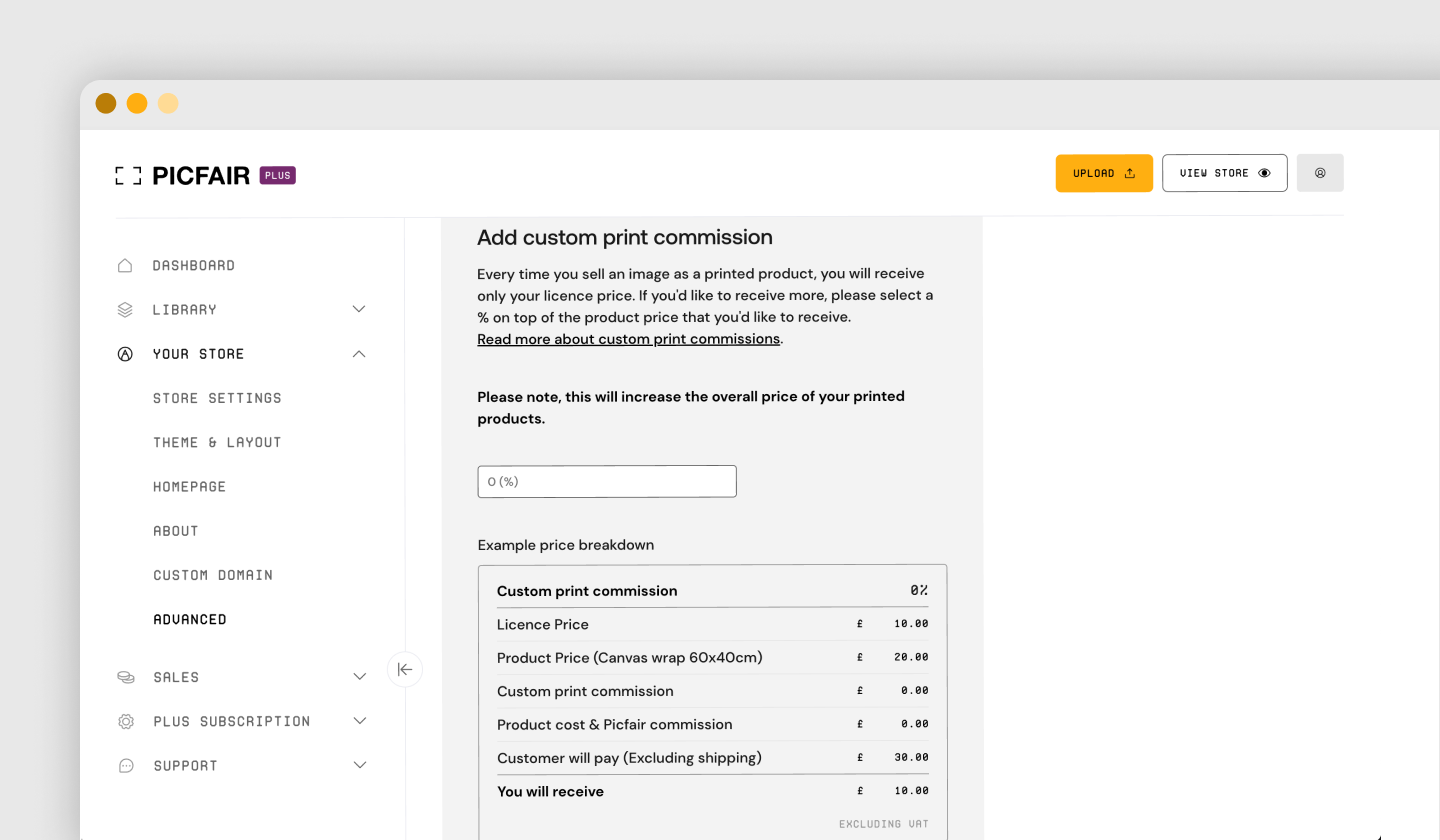Image resolution: width=1440 pixels, height=840 pixels.
Task: Open Store Settings
Action: (x=217, y=398)
